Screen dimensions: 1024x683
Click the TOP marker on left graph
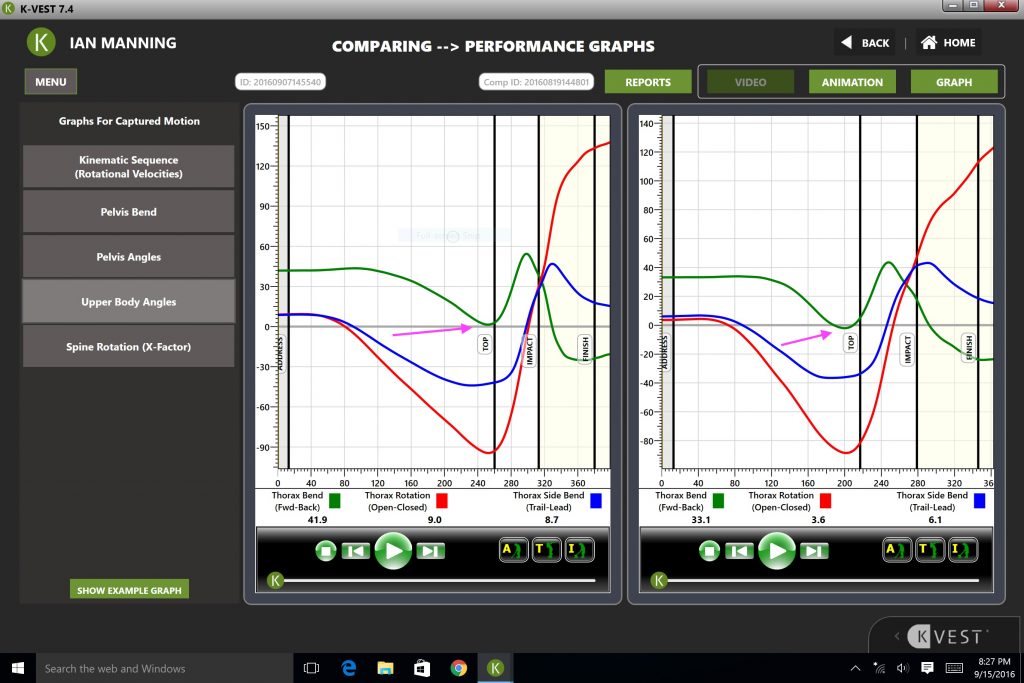point(485,344)
